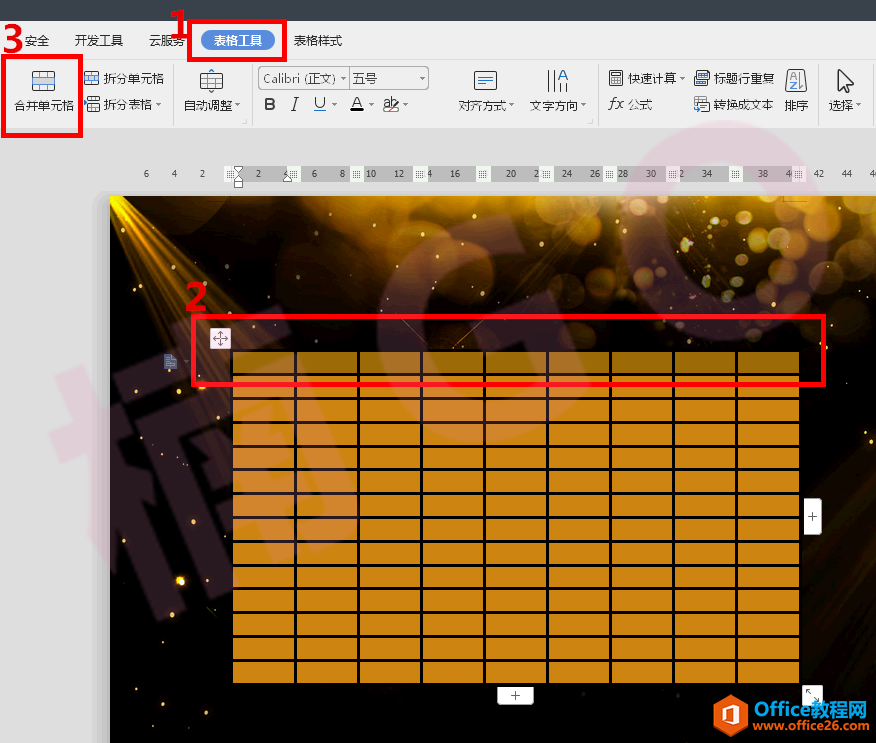Image resolution: width=876 pixels, height=743 pixels.
Task: Click the first-line indent marker on the ruler
Action: coord(239,170)
